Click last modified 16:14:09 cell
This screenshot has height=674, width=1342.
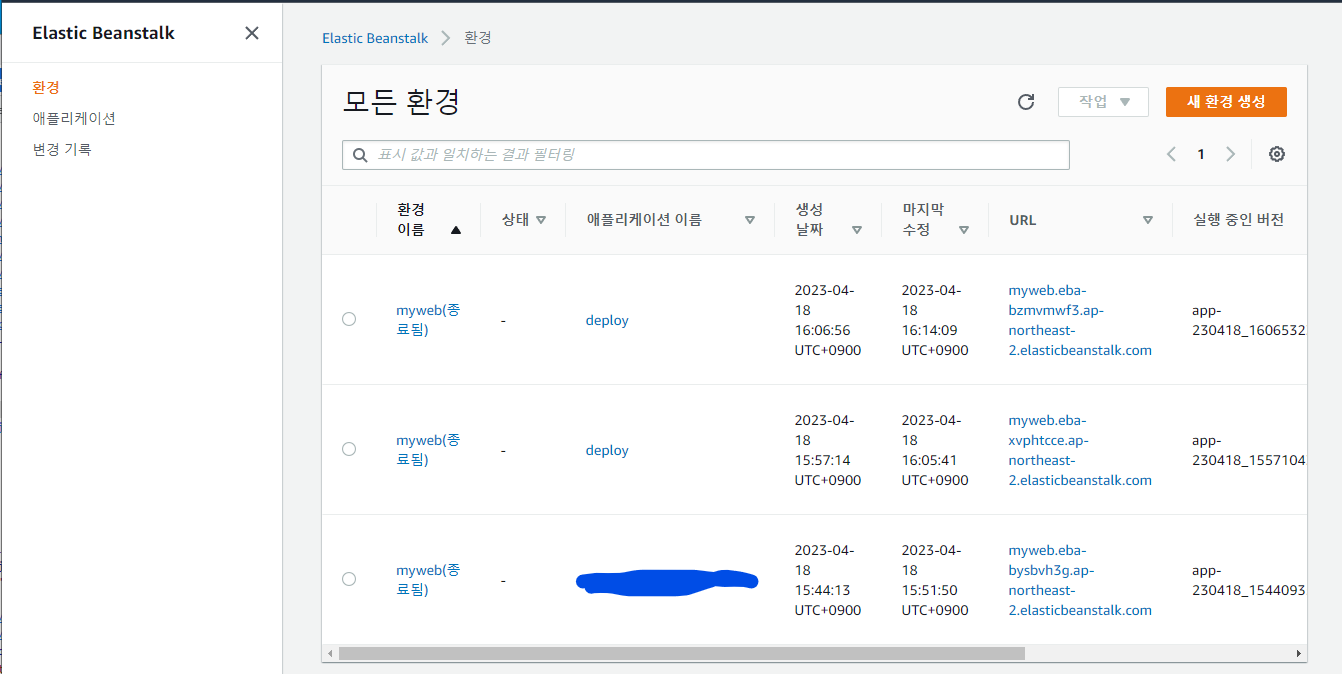pyautogui.click(x=935, y=320)
